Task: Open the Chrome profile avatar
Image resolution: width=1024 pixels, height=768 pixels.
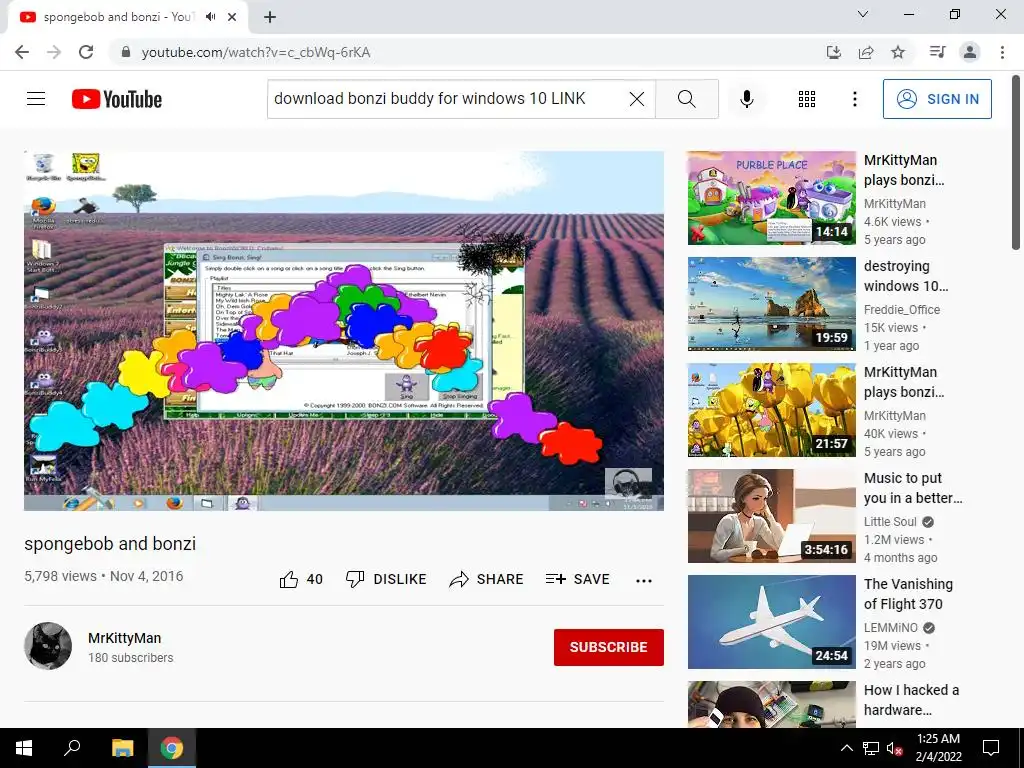Action: click(970, 52)
